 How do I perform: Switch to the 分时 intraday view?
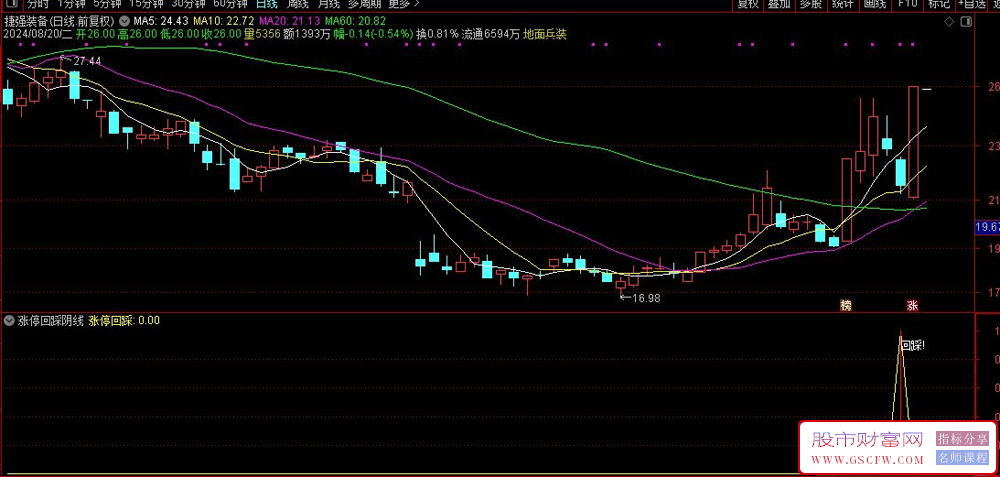pos(37,3)
